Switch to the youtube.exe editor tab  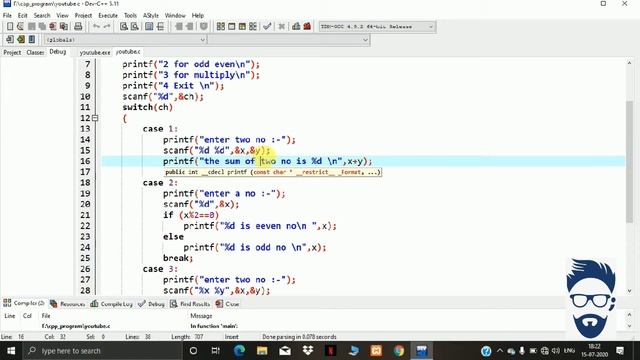[x=95, y=52]
